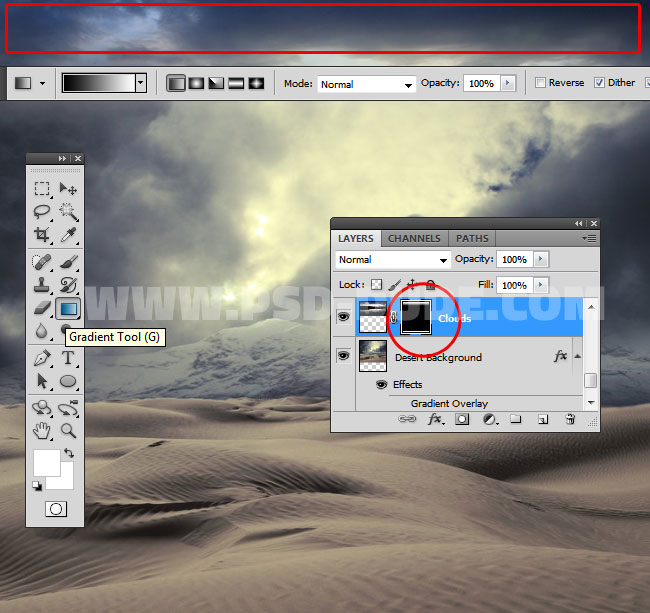Select the Eraser tool

pyautogui.click(x=41, y=308)
